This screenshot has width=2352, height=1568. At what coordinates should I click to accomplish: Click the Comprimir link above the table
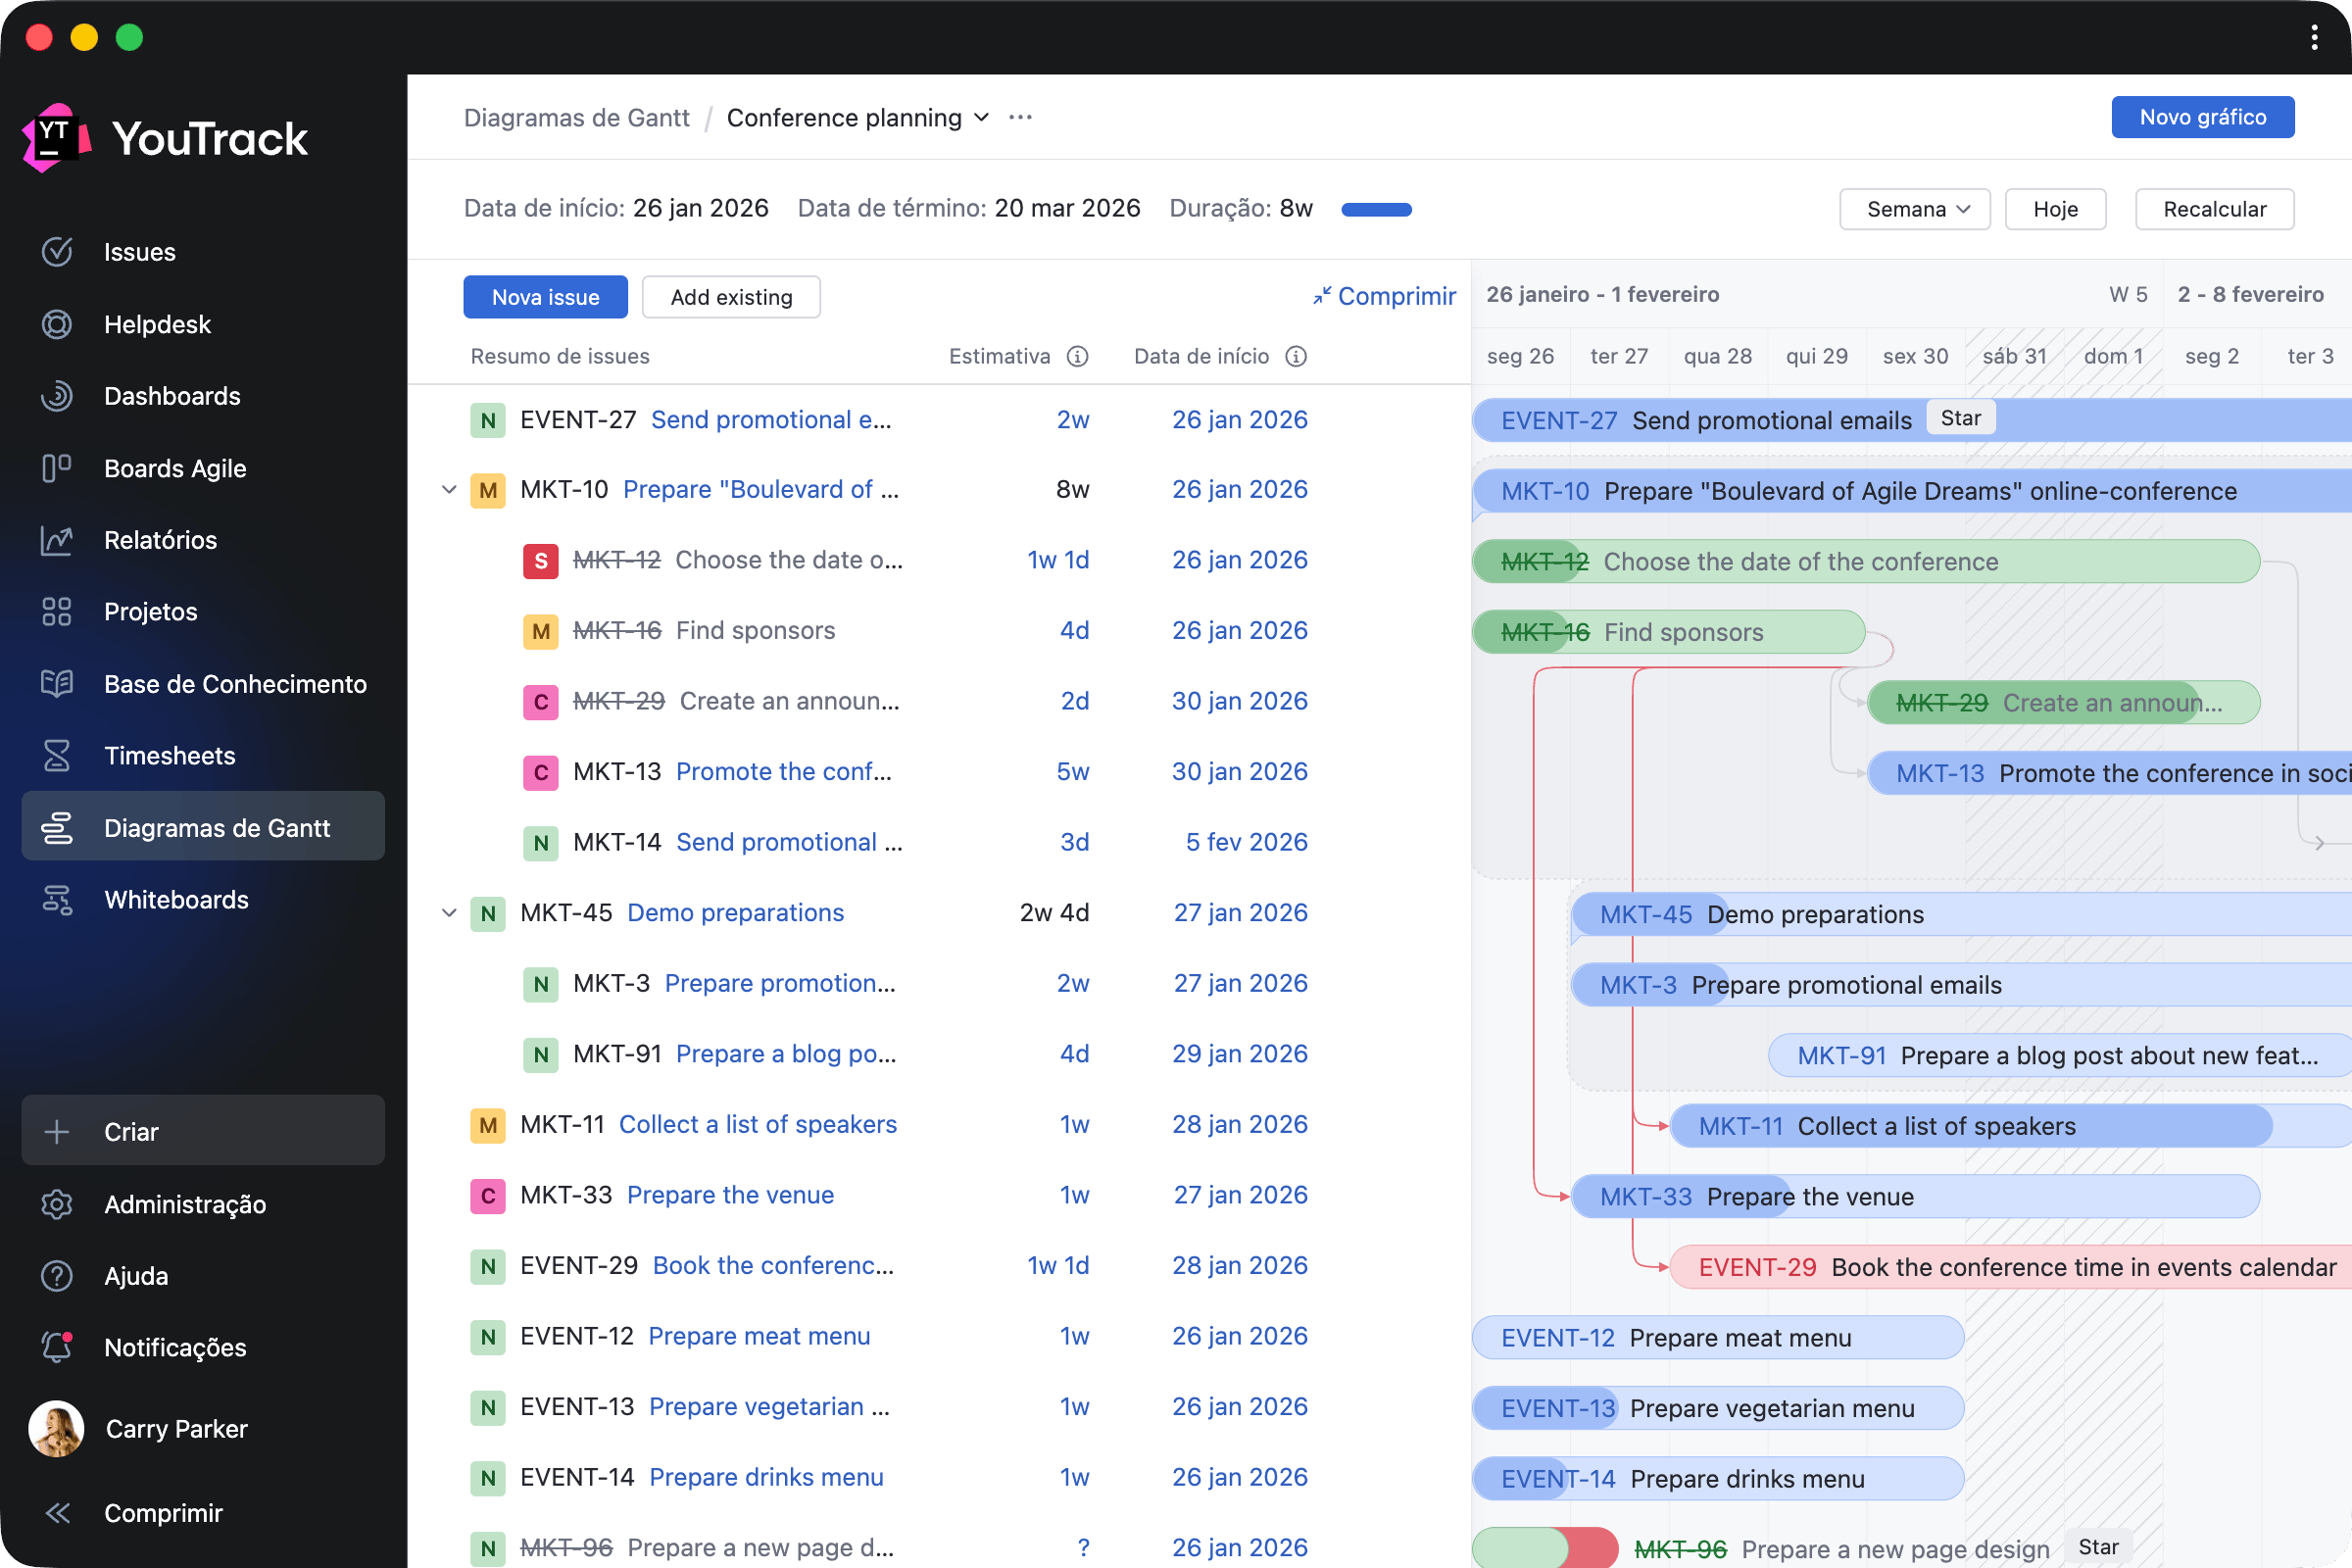[x=1384, y=296]
